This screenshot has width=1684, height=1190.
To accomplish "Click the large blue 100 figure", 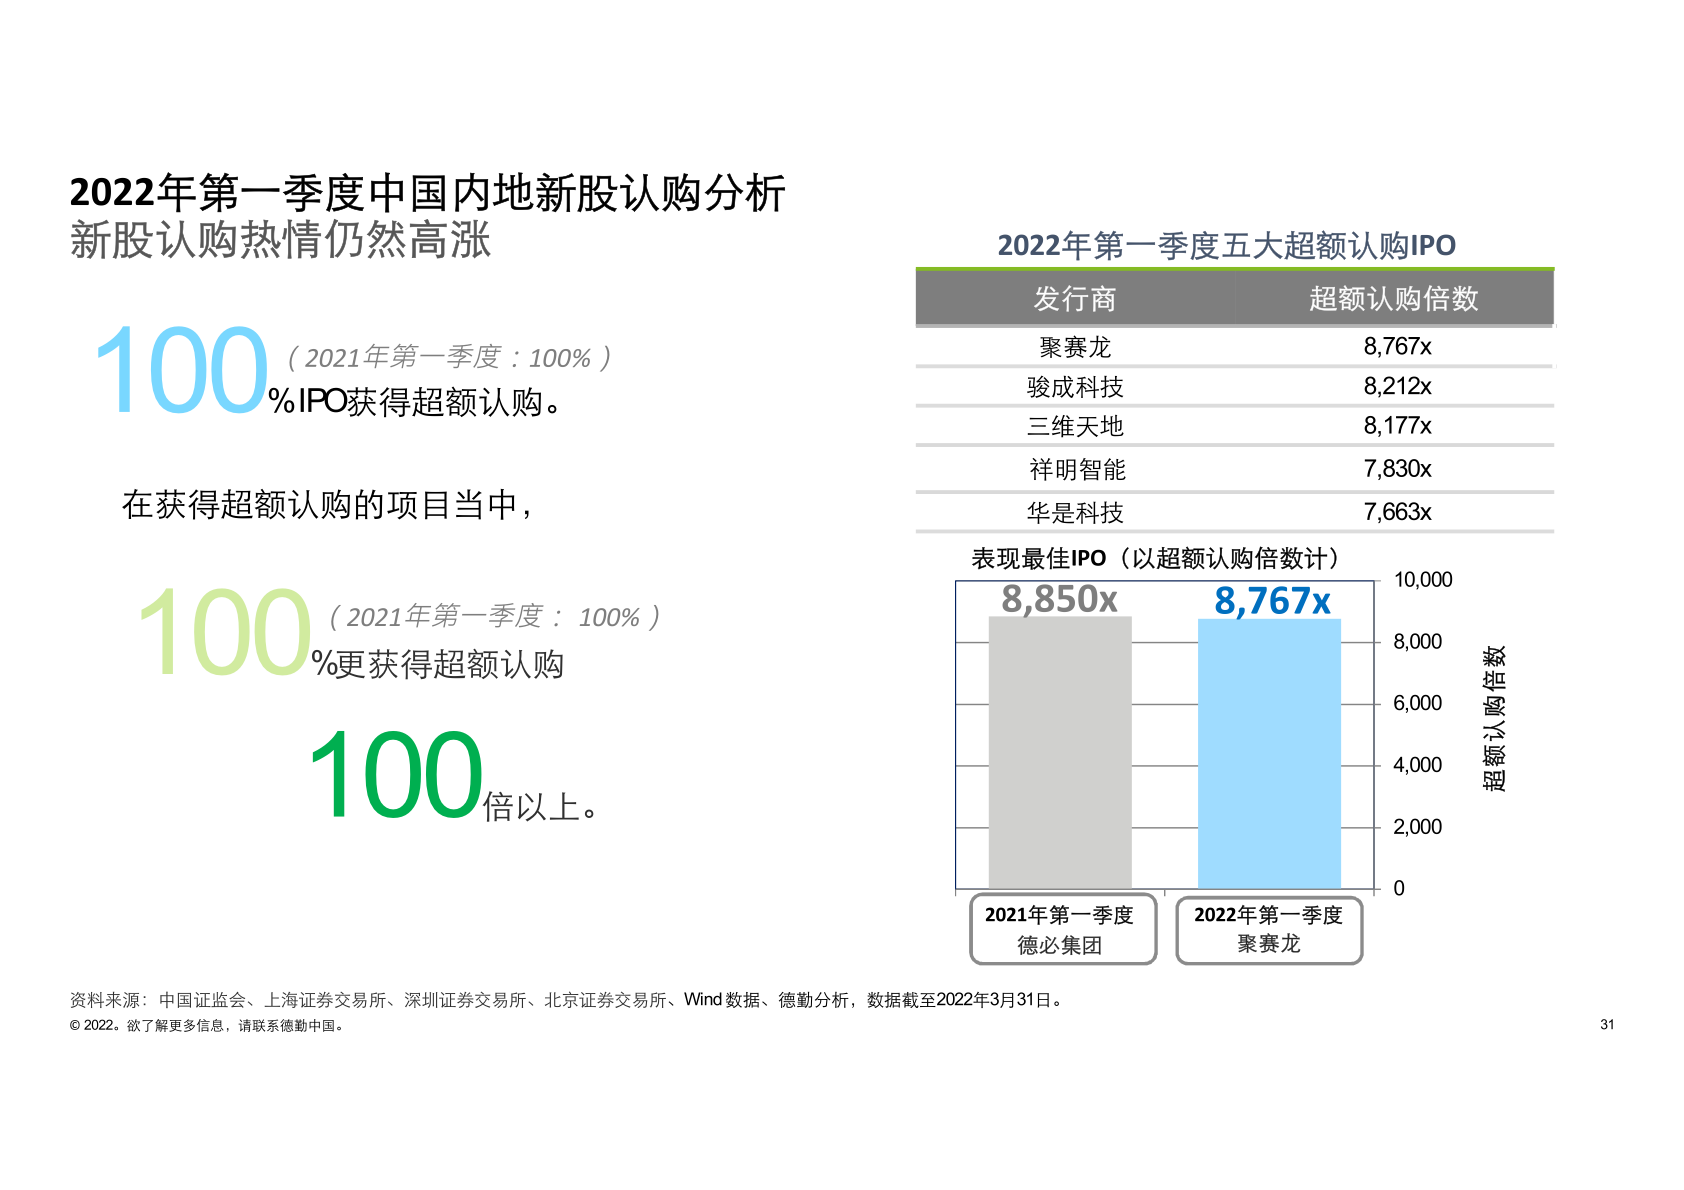I will [180, 372].
